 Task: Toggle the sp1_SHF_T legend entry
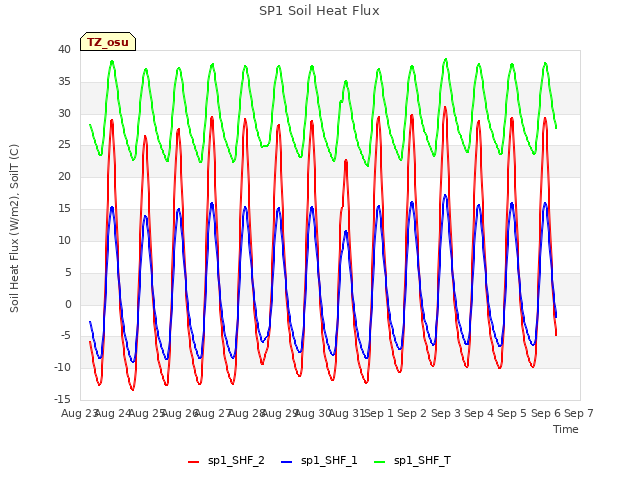[412, 461]
